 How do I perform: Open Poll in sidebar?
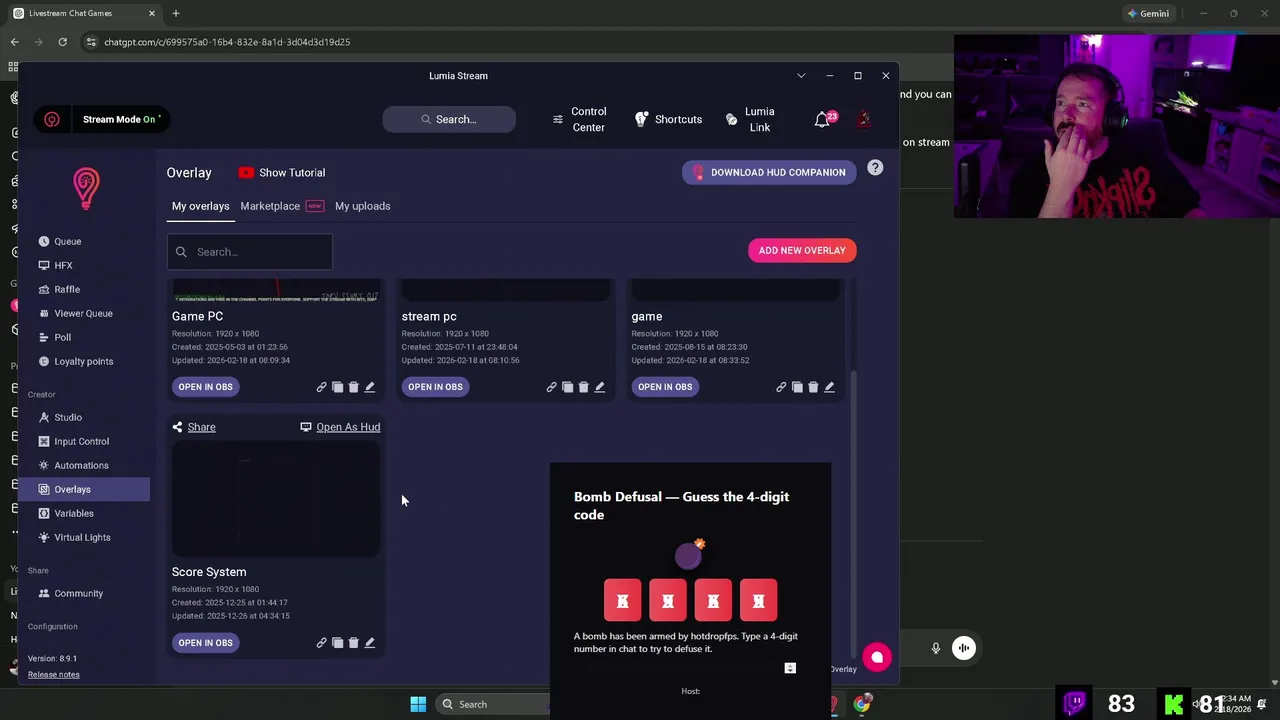click(84, 337)
